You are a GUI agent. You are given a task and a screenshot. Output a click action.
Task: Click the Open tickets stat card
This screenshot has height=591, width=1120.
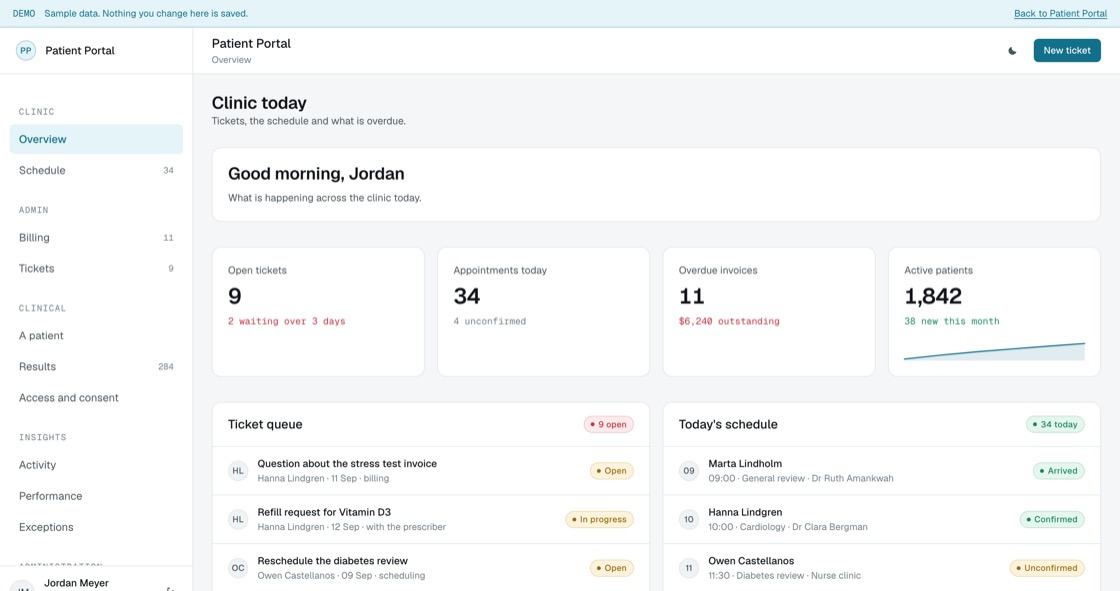tap(318, 312)
